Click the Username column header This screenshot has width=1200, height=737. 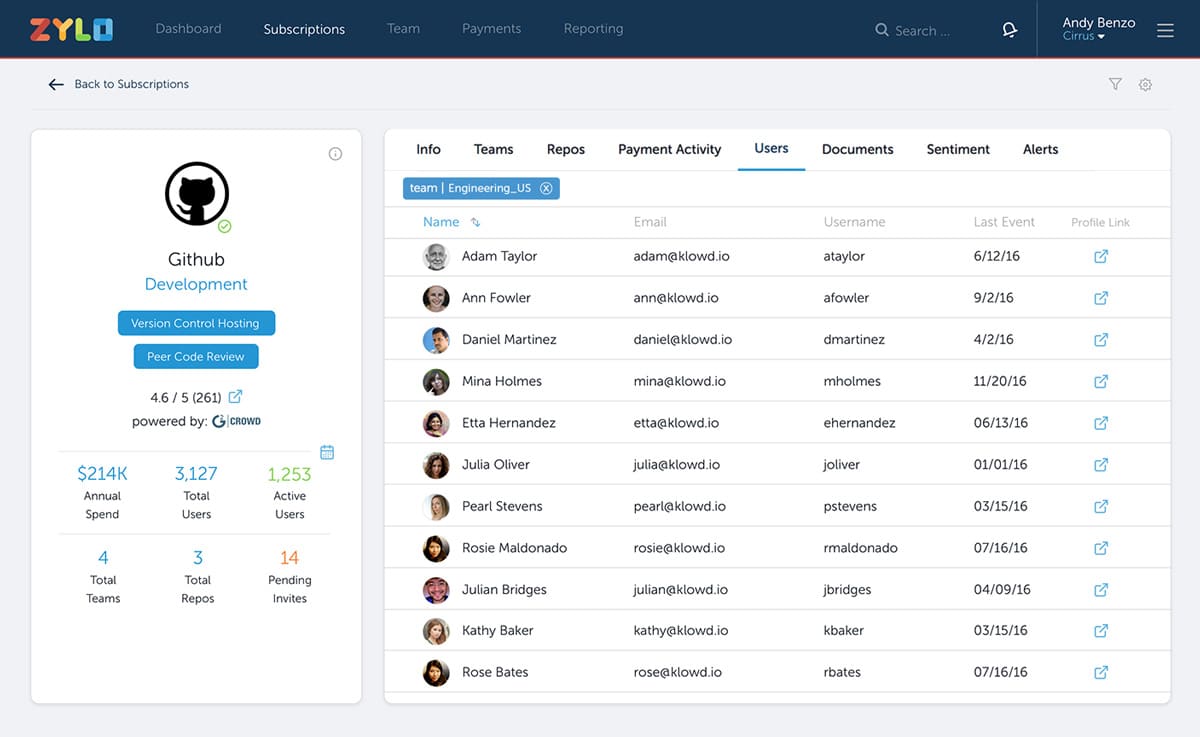point(854,222)
